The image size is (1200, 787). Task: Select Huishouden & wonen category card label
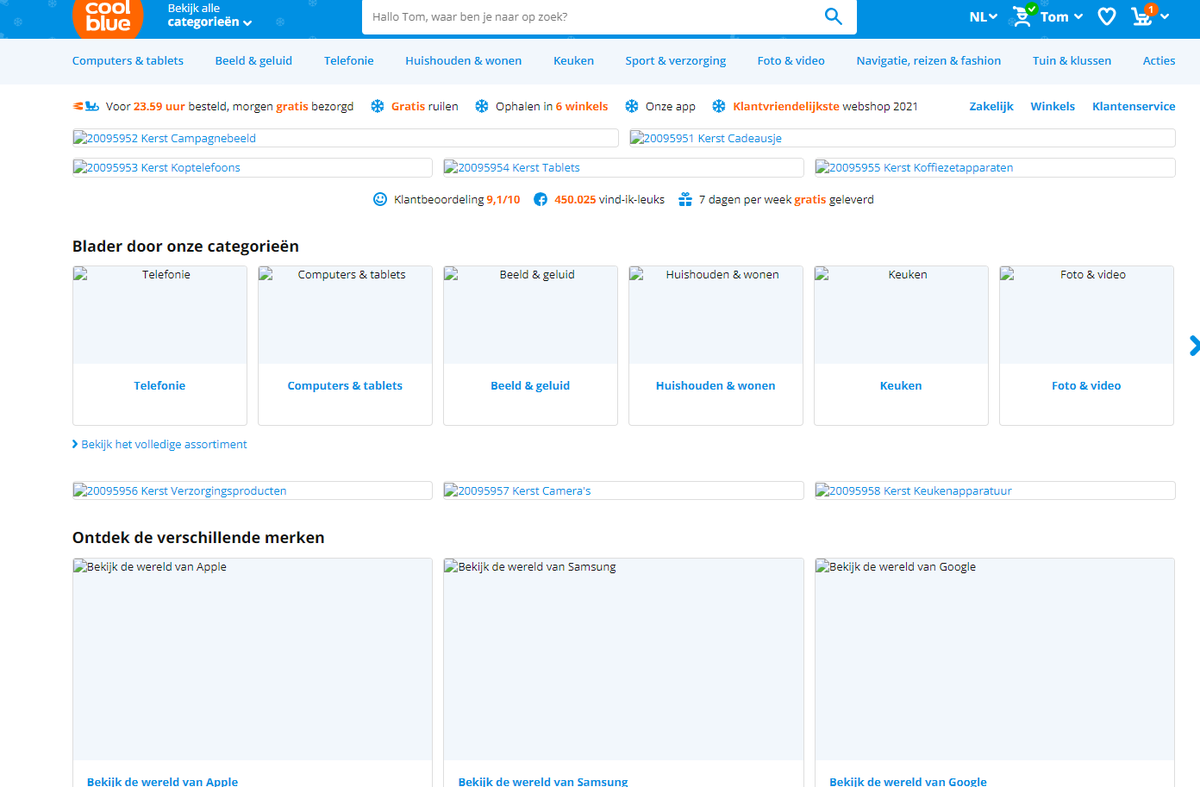pos(716,386)
